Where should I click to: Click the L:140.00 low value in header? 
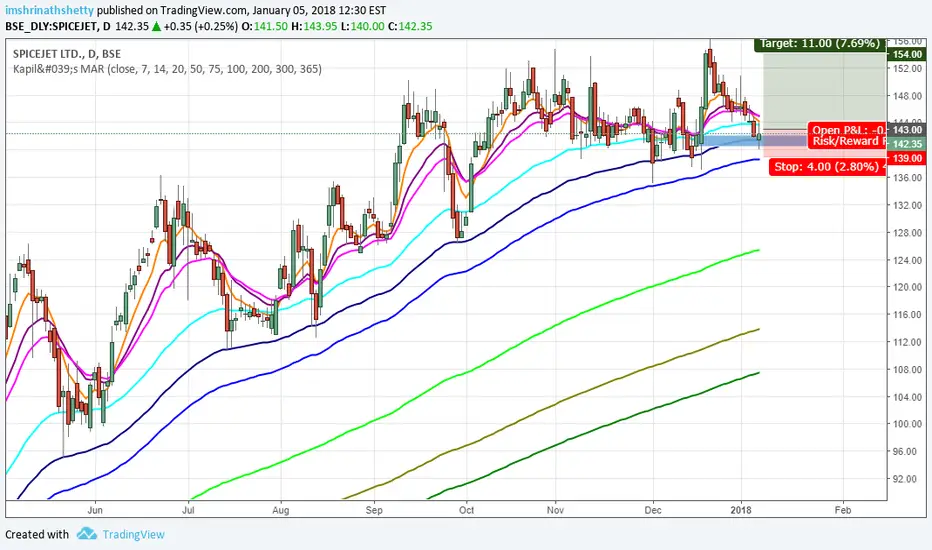(x=361, y=26)
